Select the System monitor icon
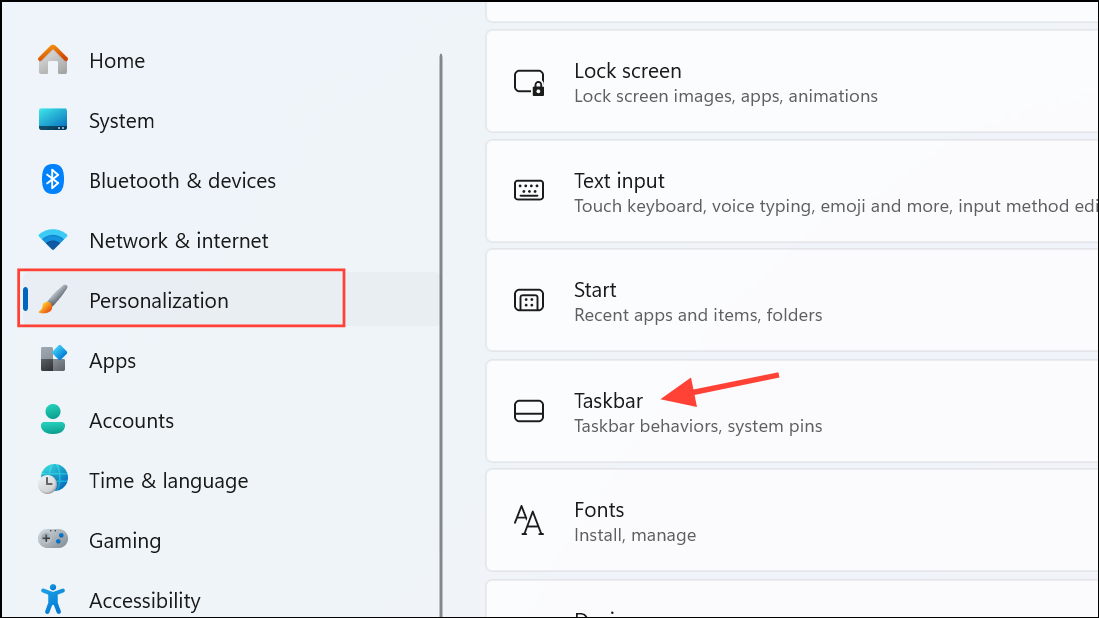1099x618 pixels. click(51, 120)
